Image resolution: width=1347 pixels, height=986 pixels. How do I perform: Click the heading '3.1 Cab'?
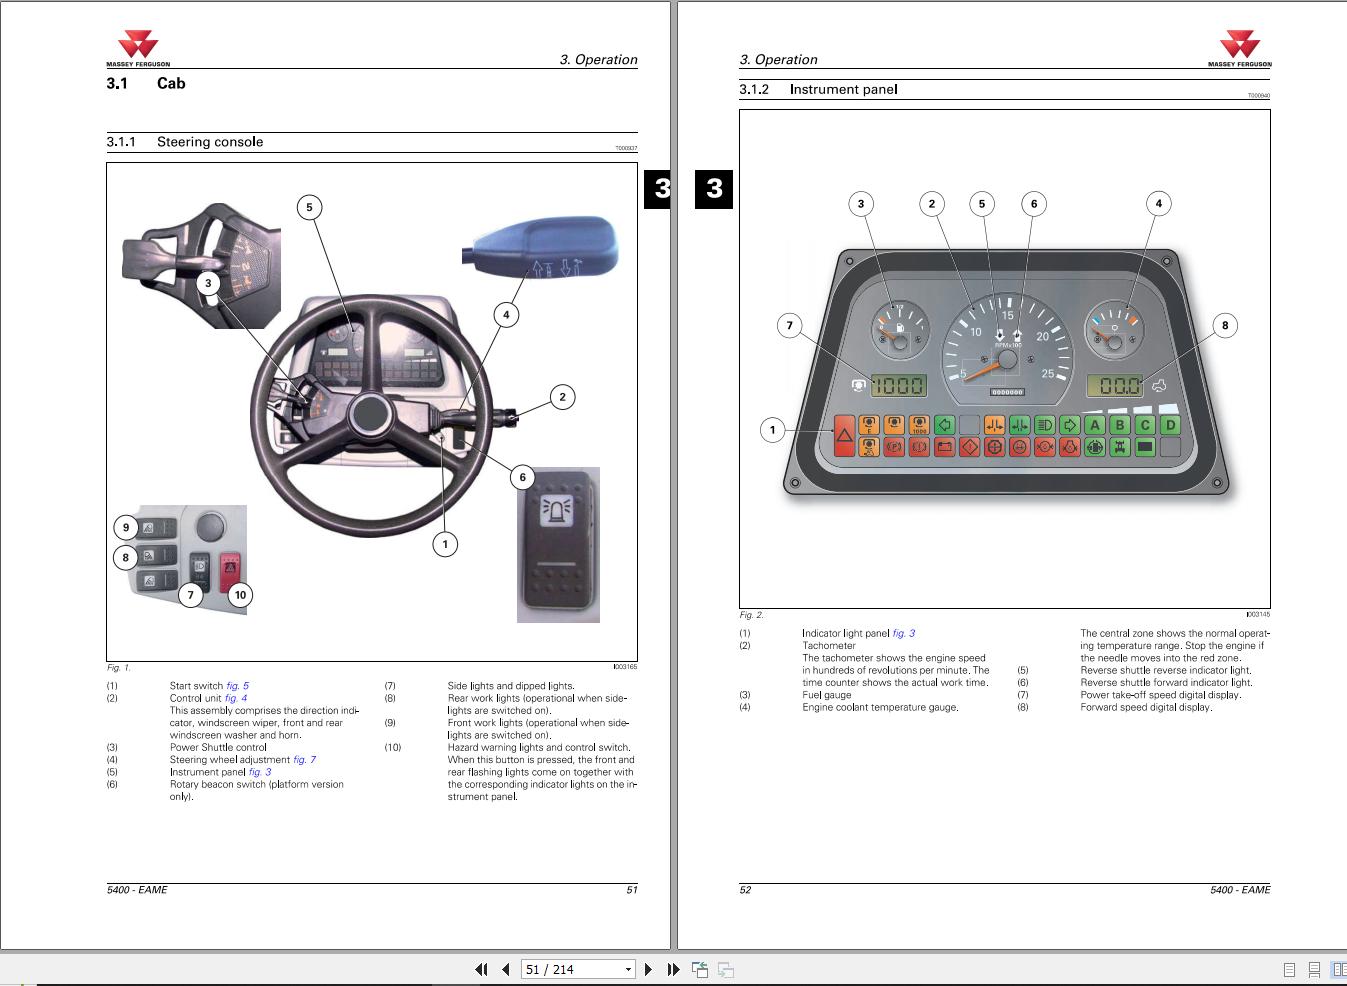click(x=146, y=84)
